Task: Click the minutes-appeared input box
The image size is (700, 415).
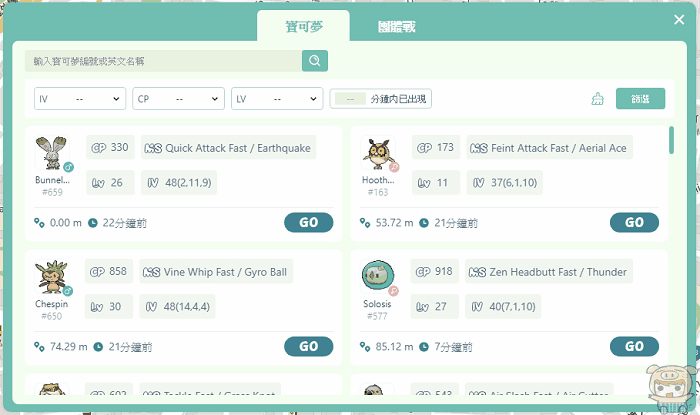Action: coord(350,99)
